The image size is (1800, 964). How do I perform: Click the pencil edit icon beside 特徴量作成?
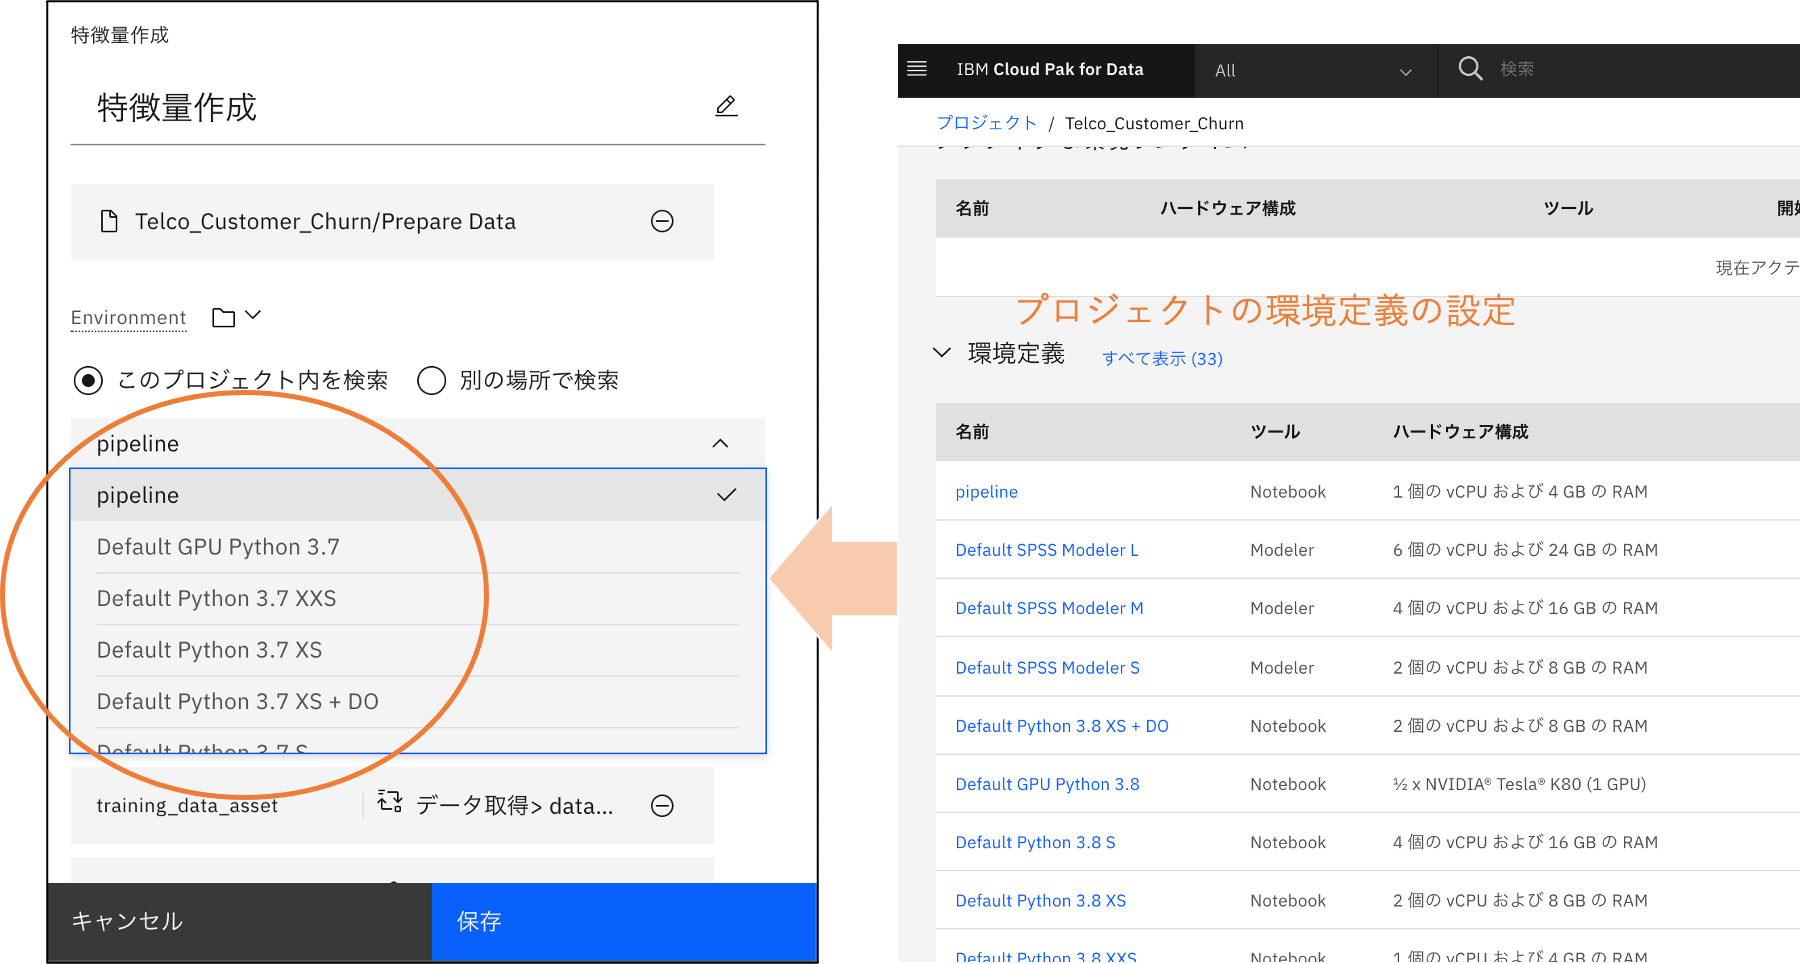(x=727, y=106)
